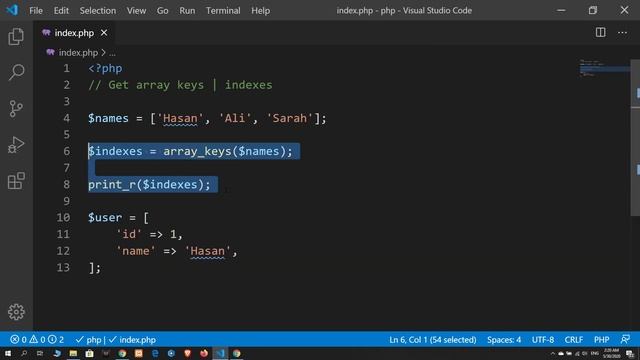This screenshot has width=640, height=360.
Task: Click the 'name' key on line 12
Action: pyautogui.click(x=136, y=251)
